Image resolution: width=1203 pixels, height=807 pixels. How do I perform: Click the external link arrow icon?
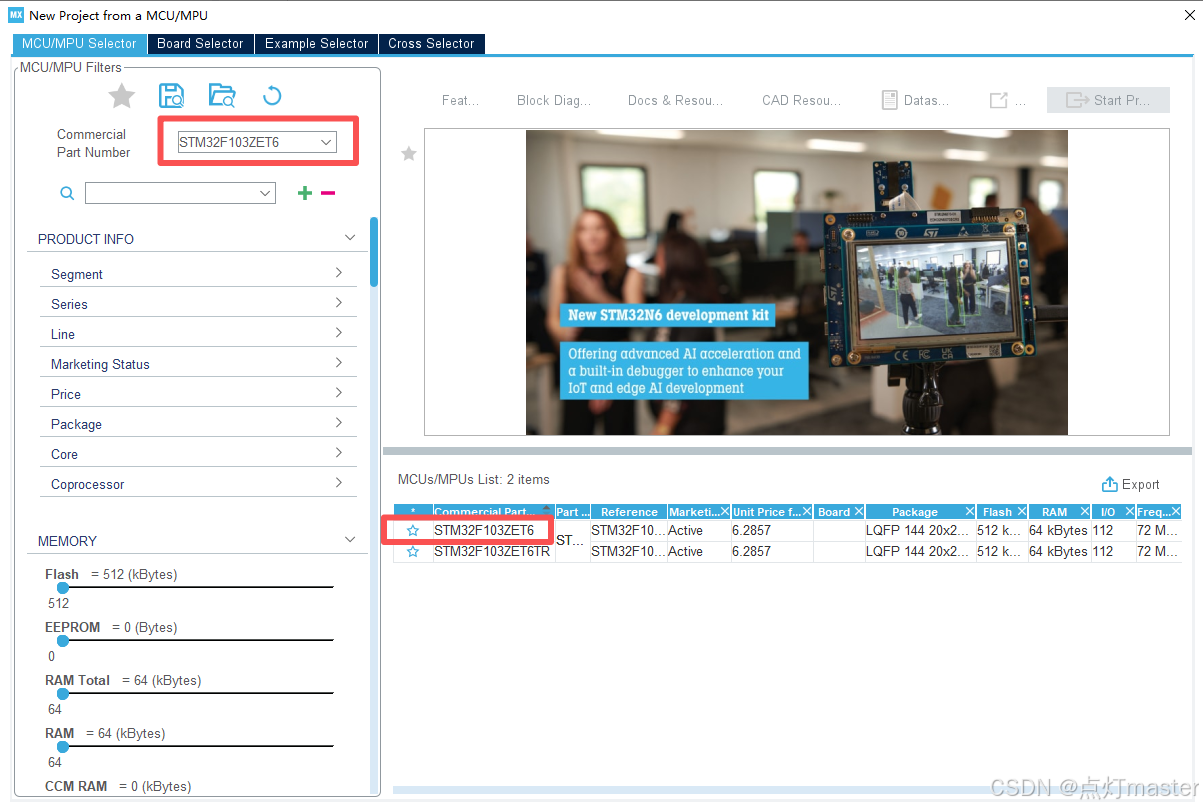tap(998, 100)
